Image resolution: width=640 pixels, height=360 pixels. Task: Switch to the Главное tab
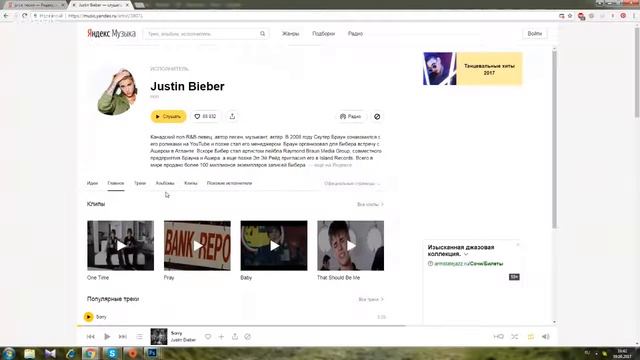click(116, 183)
